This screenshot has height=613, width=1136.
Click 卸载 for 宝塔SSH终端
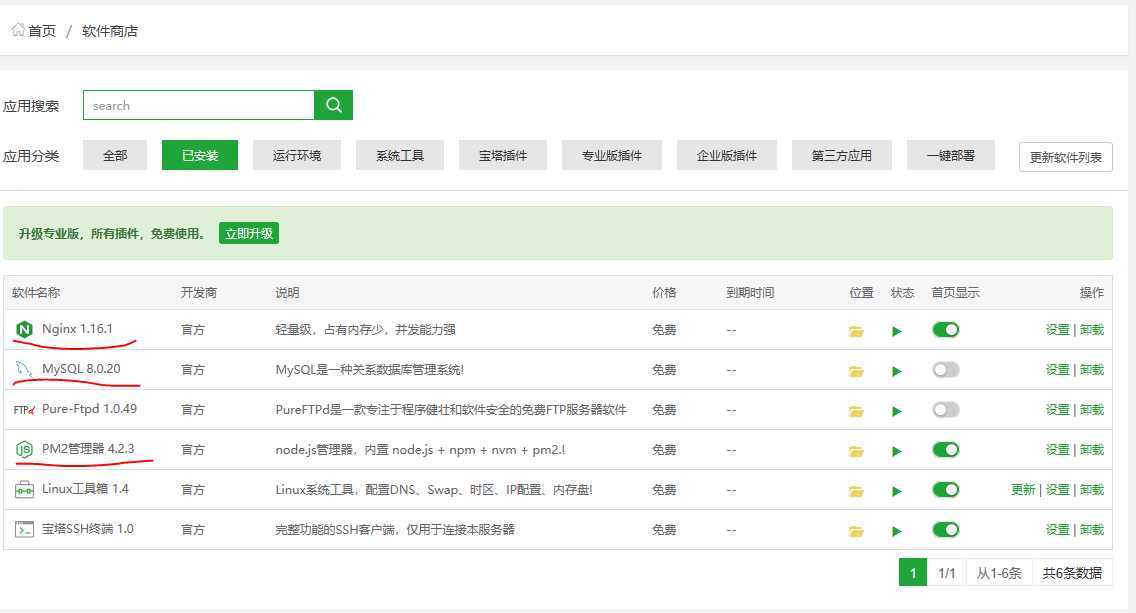click(x=1092, y=530)
